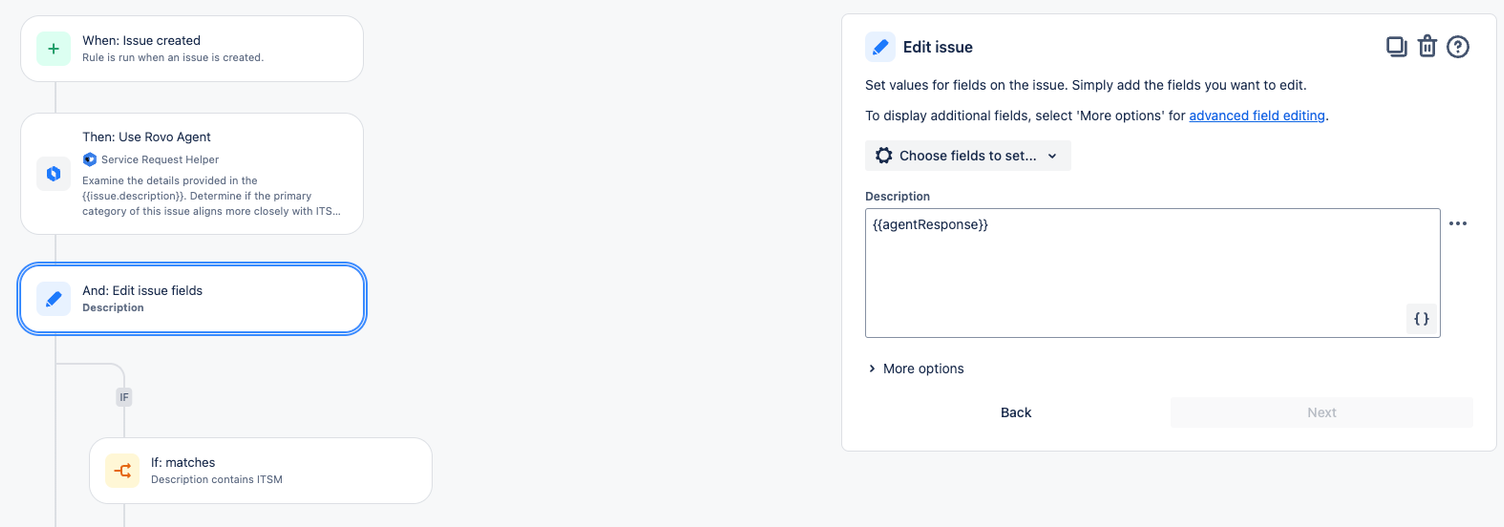Click the Rovo Agent step icon
Screen dimensions: 1504x527
[x=54, y=174]
